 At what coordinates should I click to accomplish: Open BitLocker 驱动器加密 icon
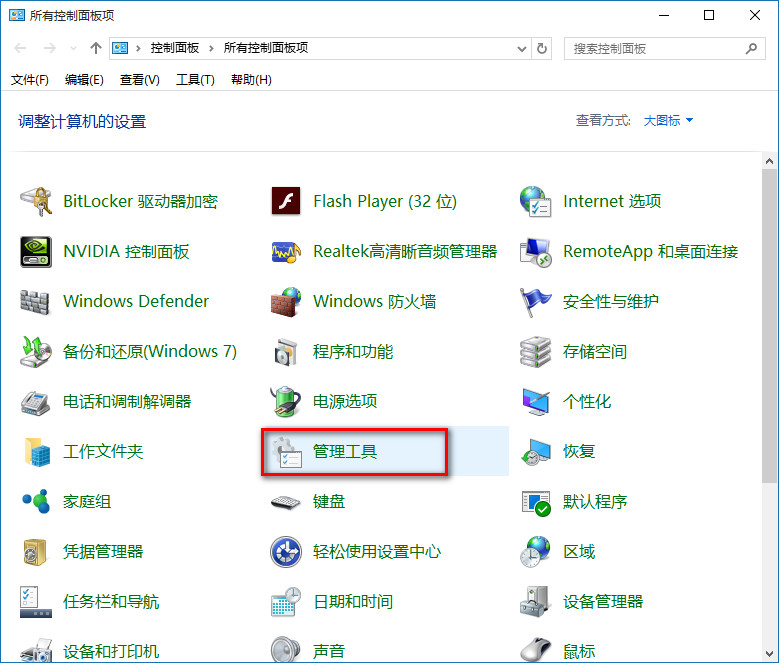pos(36,201)
